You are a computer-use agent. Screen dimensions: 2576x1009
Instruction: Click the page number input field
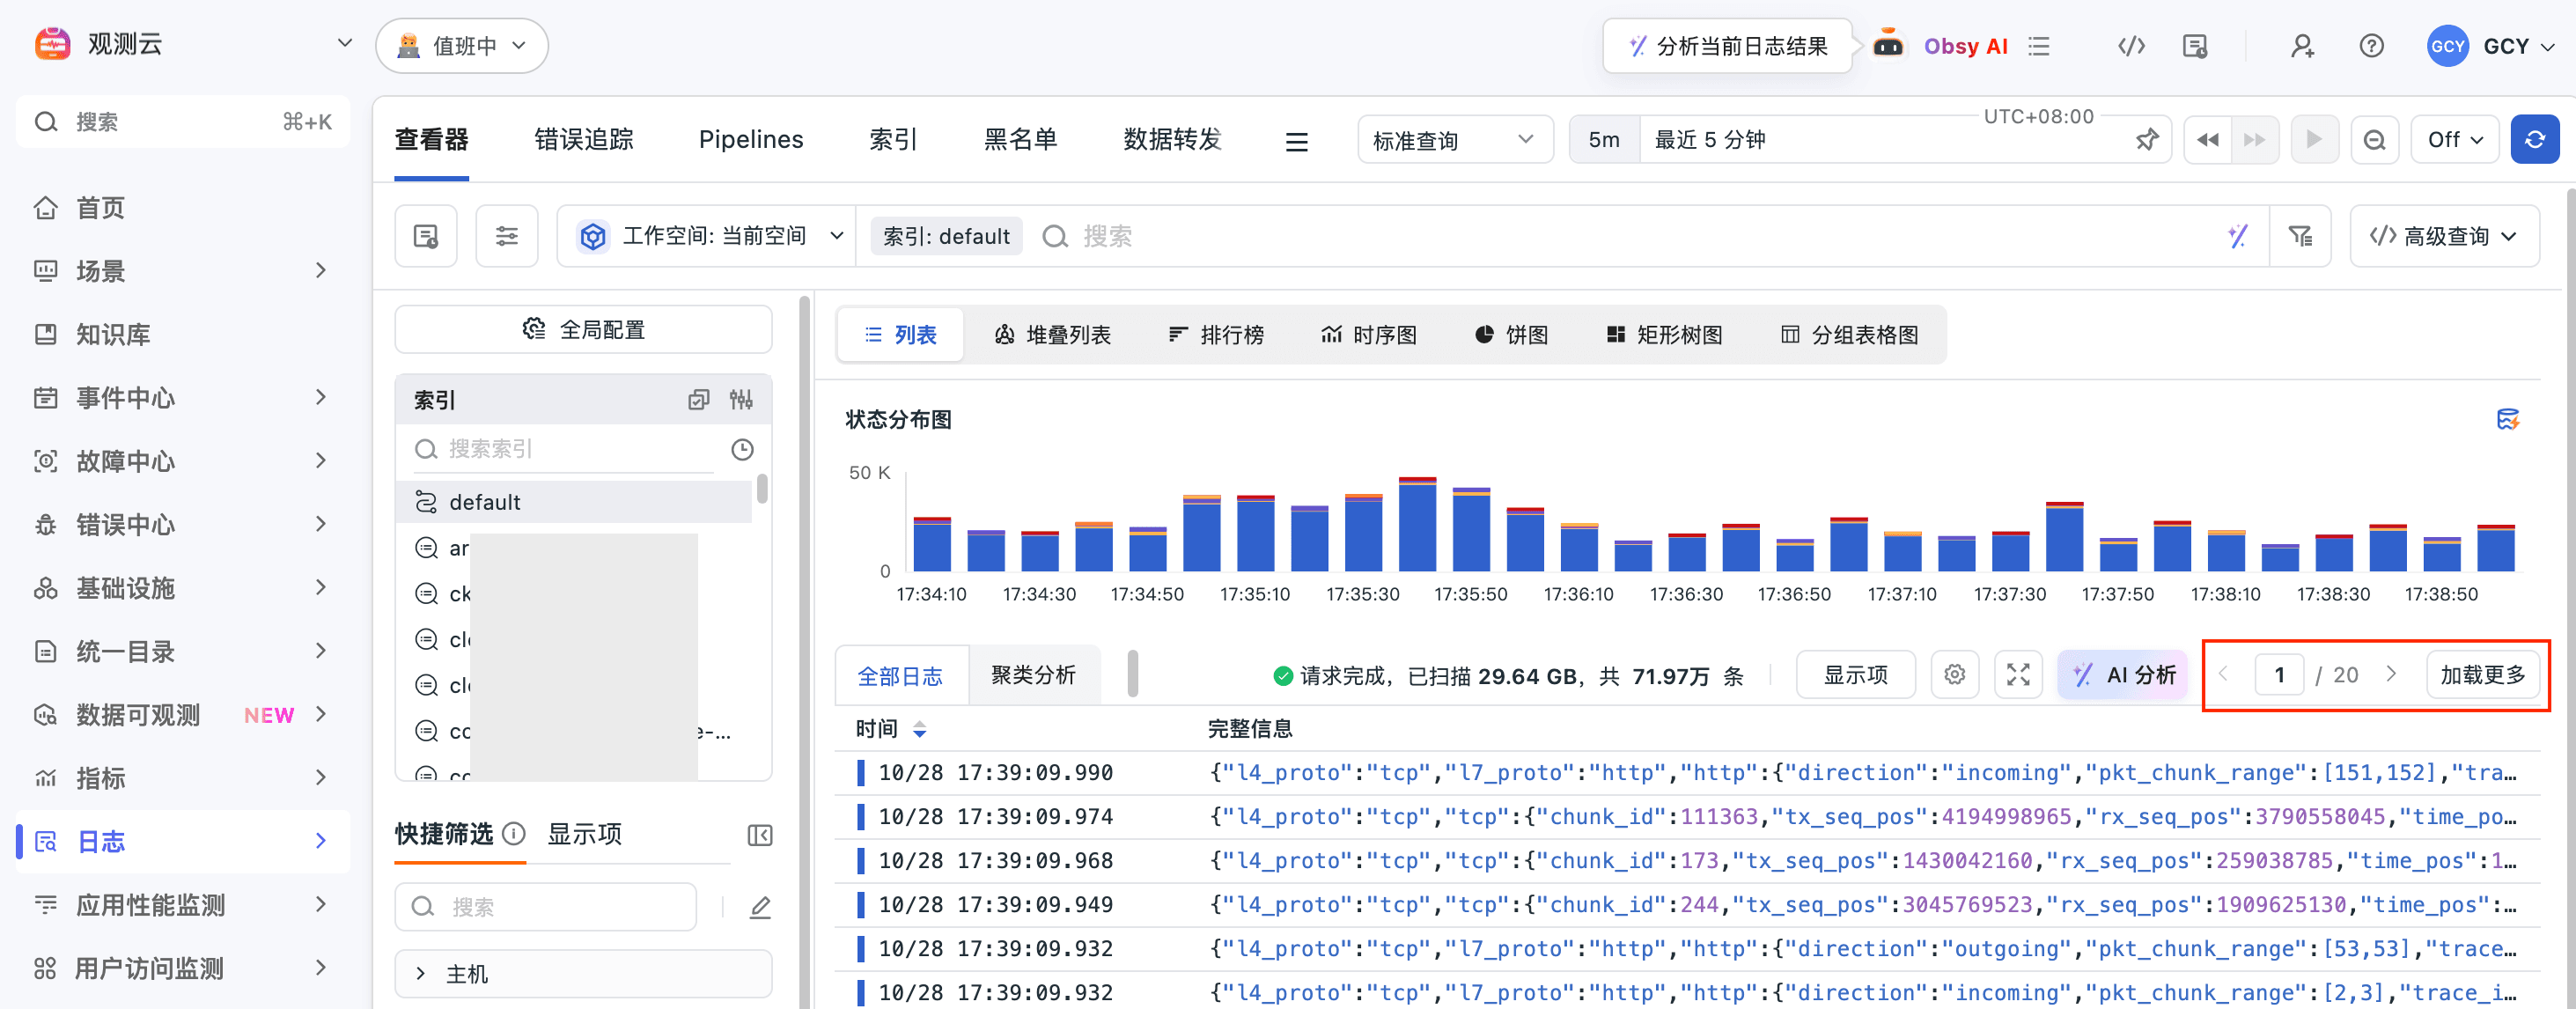point(2279,675)
